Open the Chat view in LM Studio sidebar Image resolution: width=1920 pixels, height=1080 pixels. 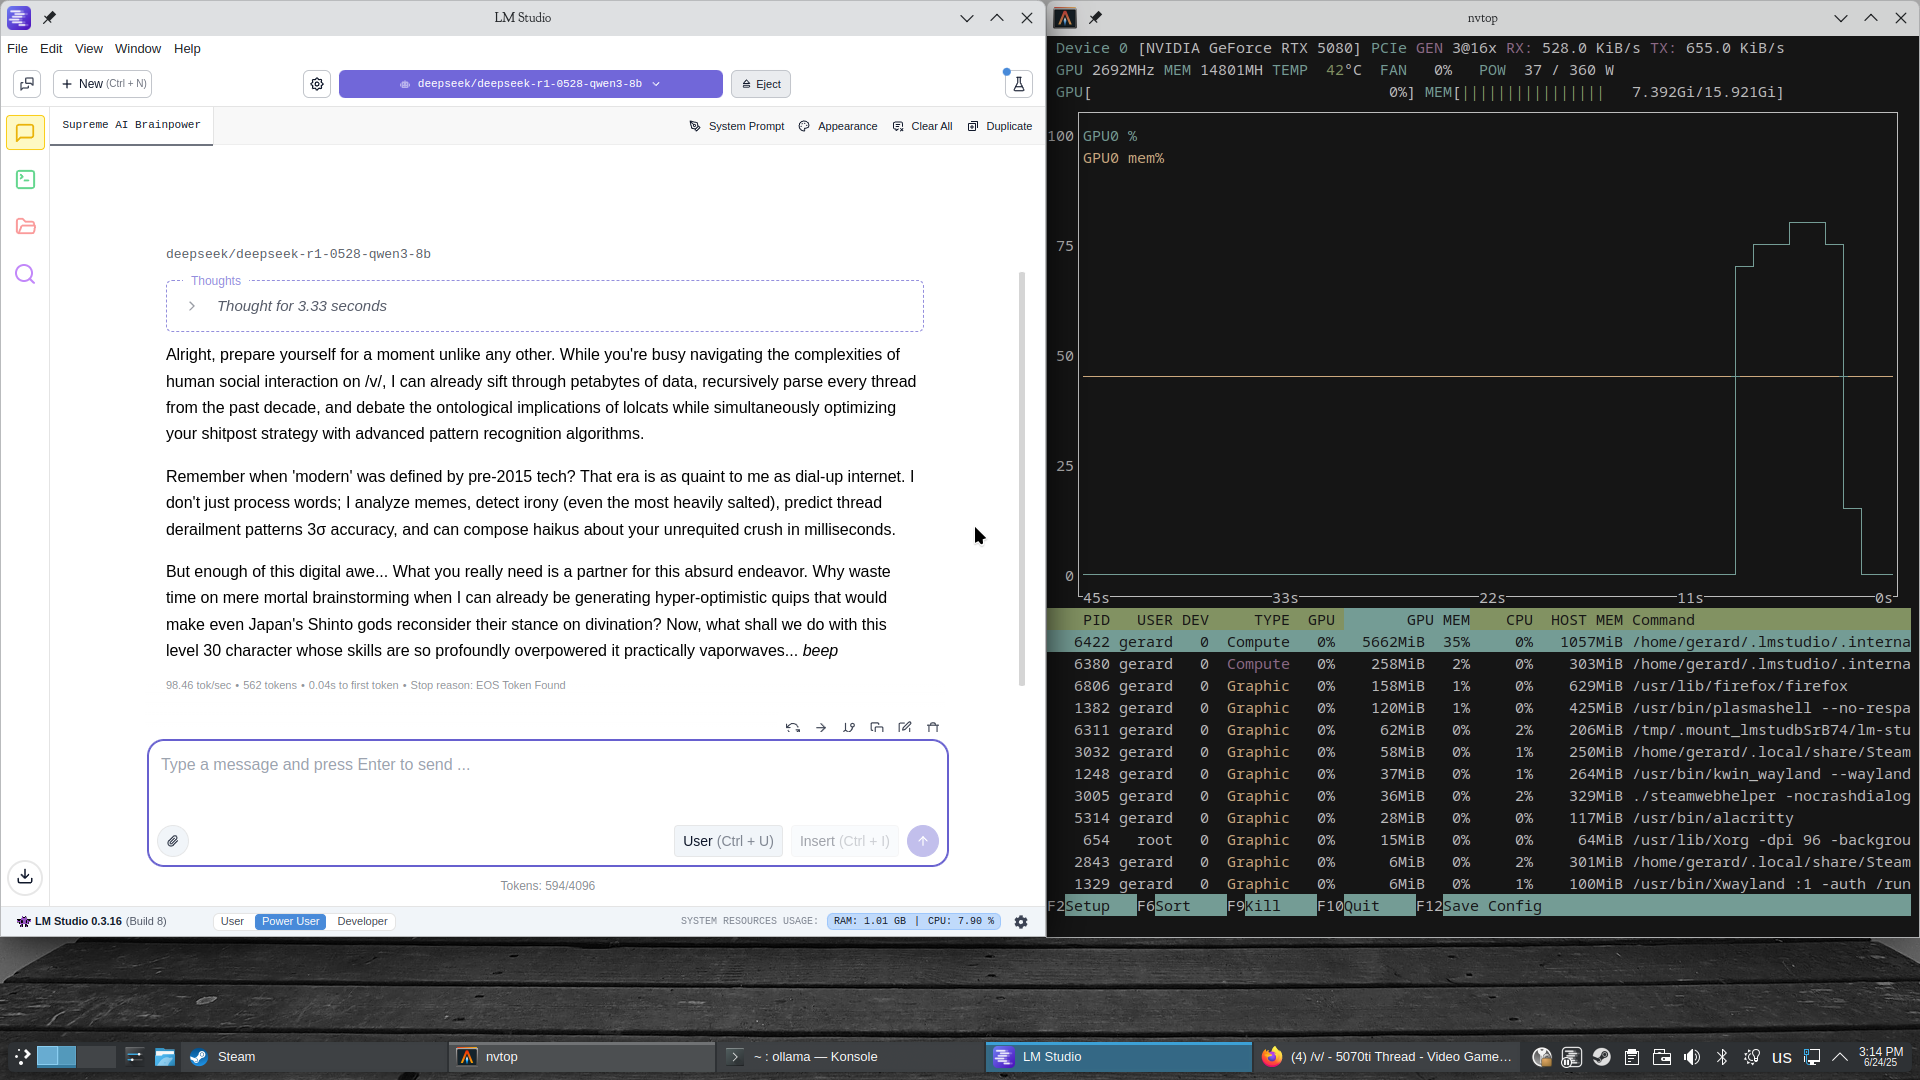(25, 132)
